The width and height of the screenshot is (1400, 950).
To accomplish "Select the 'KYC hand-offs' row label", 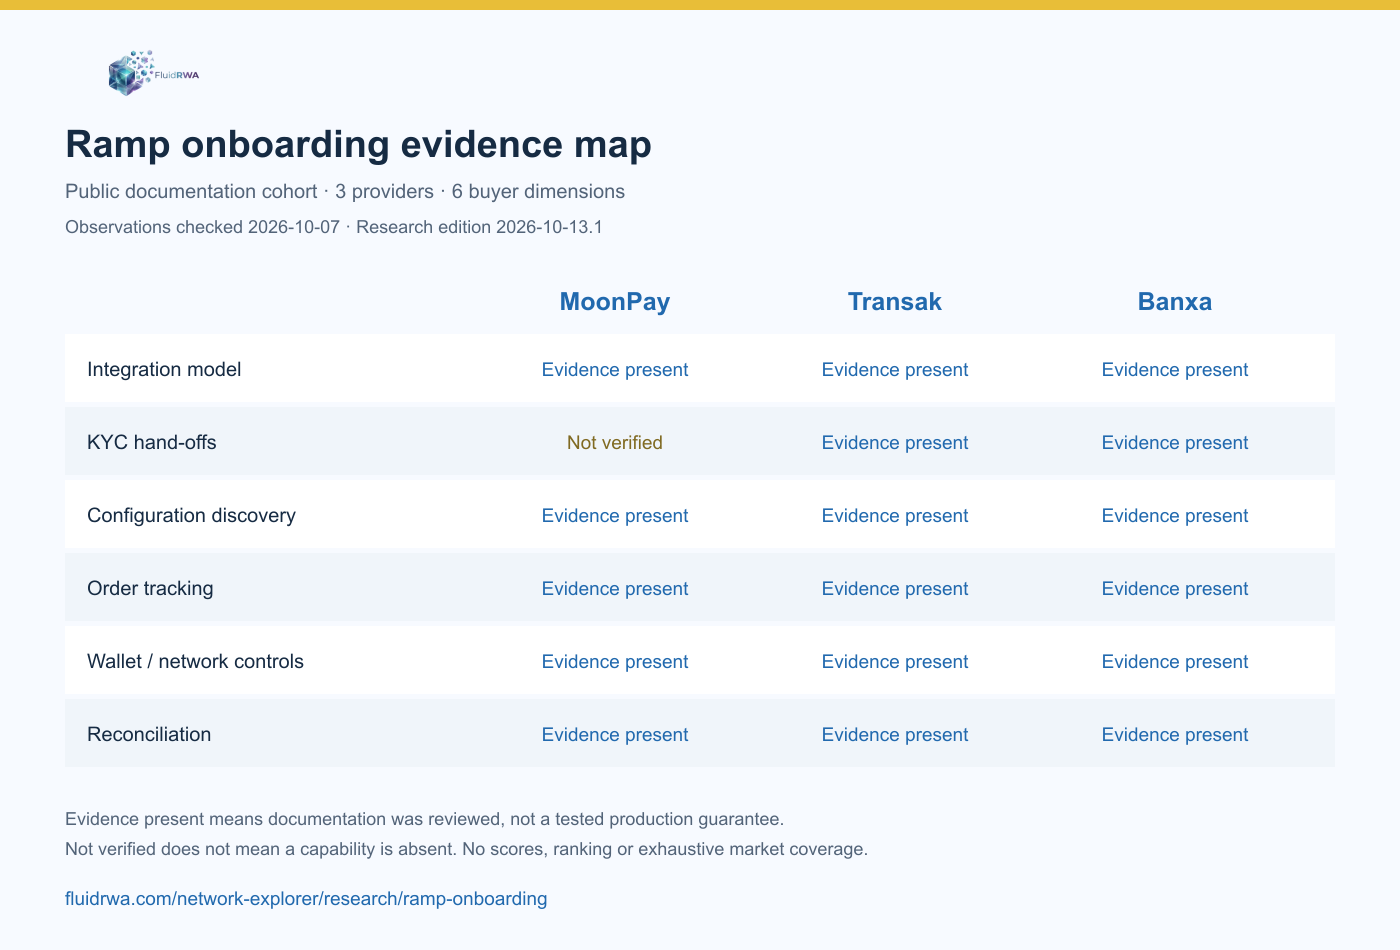I will [152, 442].
